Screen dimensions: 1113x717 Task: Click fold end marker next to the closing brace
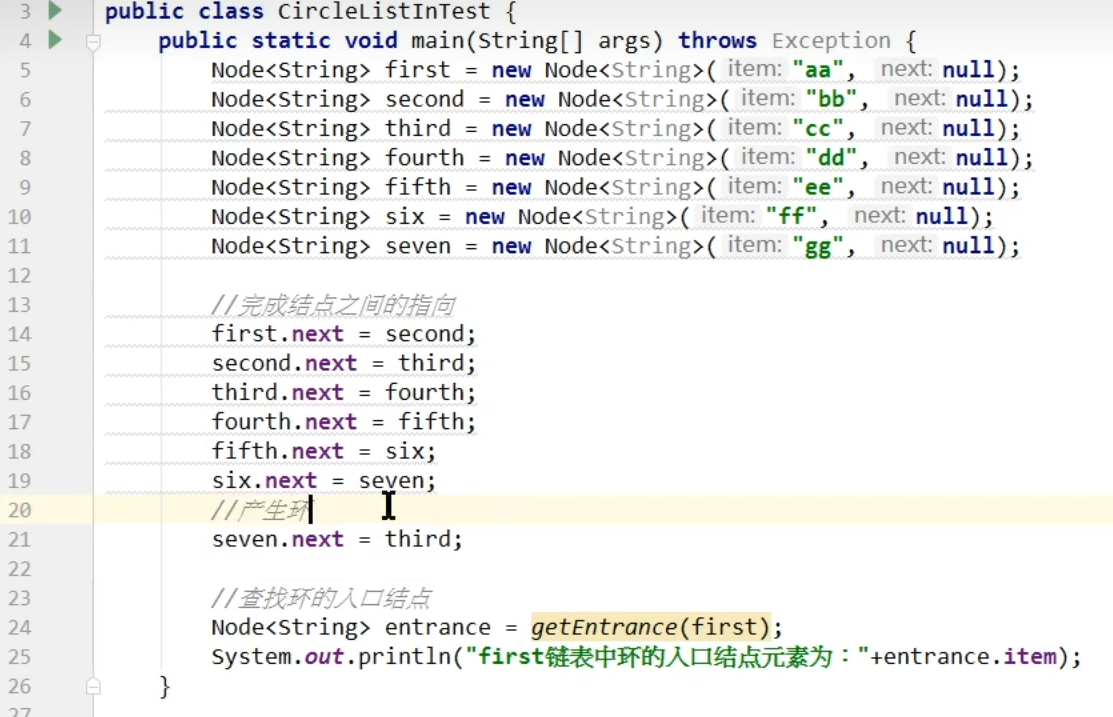click(x=93, y=686)
